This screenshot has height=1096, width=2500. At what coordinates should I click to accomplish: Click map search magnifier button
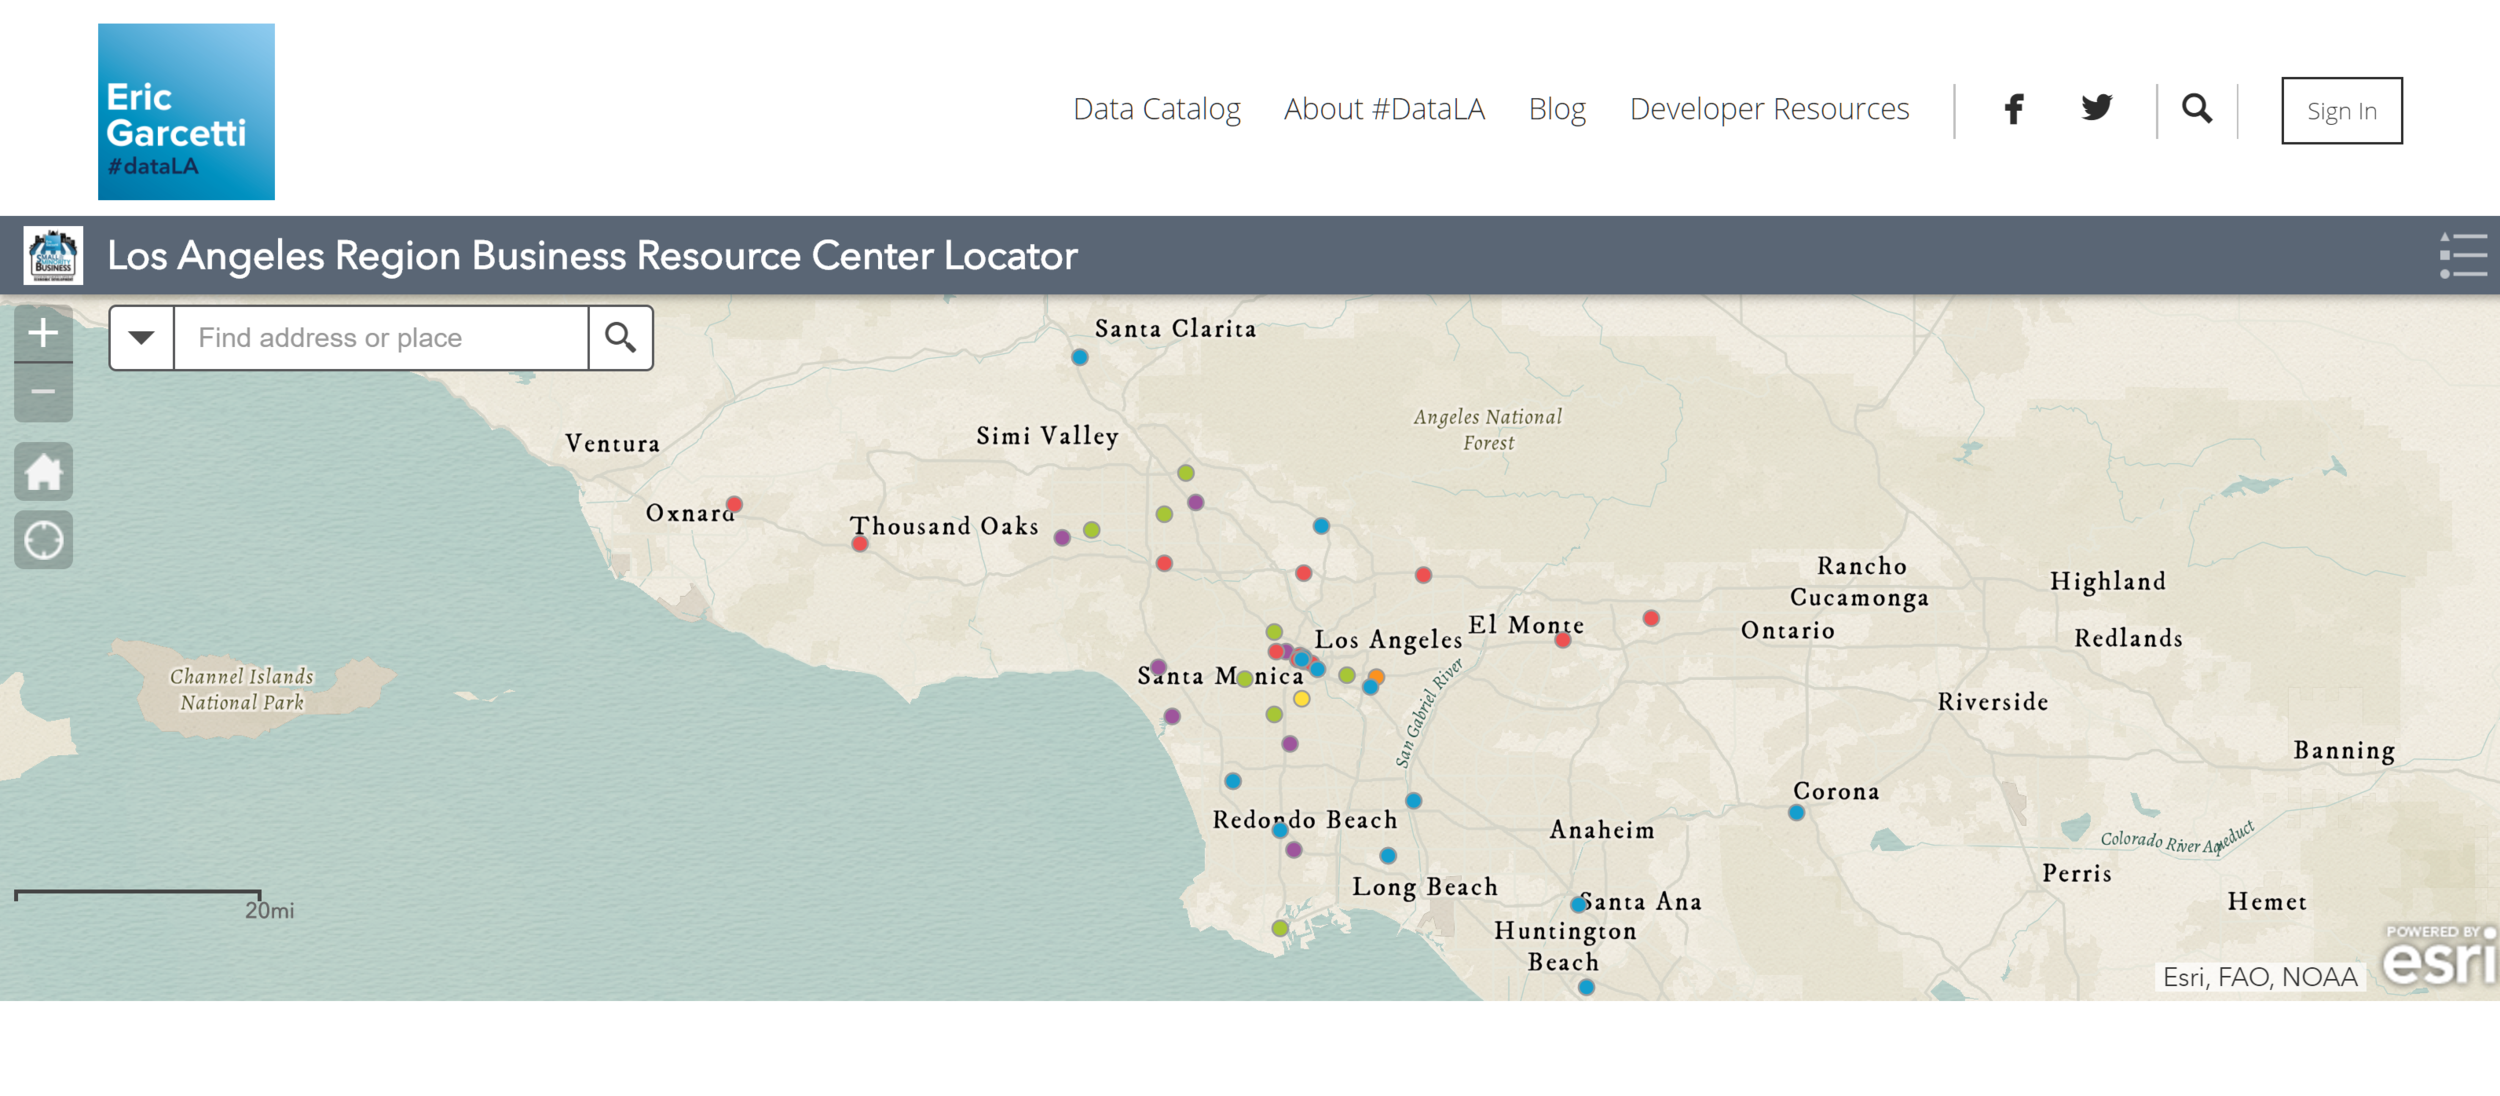click(x=620, y=338)
